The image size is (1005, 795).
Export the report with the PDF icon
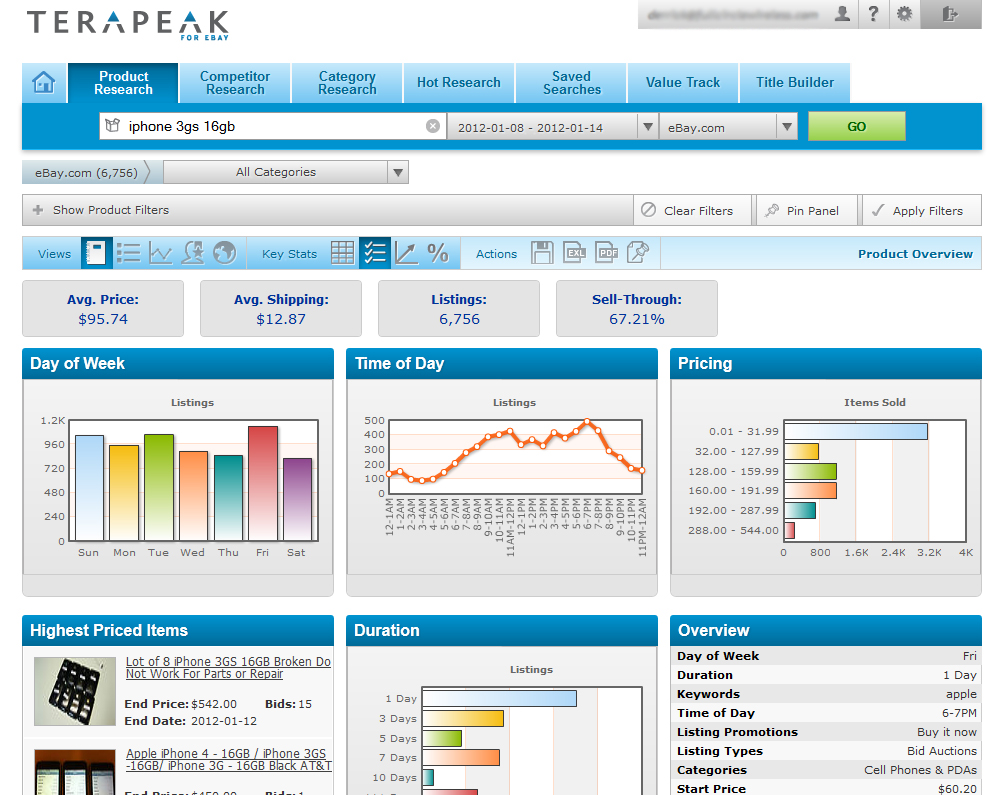tap(606, 253)
